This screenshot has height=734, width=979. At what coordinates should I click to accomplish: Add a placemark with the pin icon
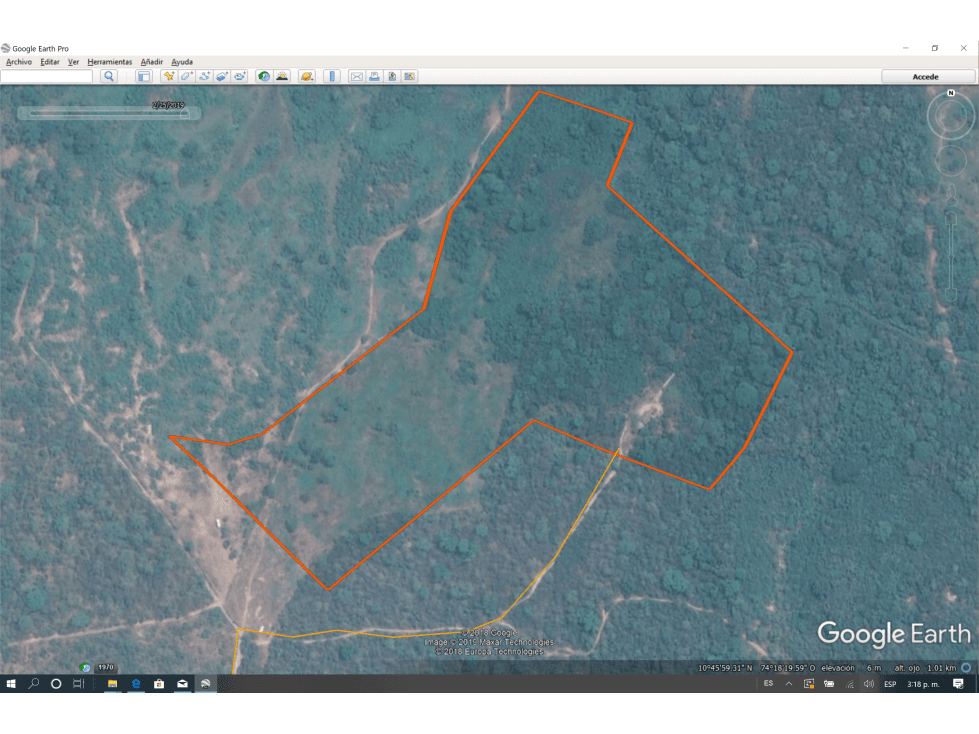pyautogui.click(x=168, y=76)
